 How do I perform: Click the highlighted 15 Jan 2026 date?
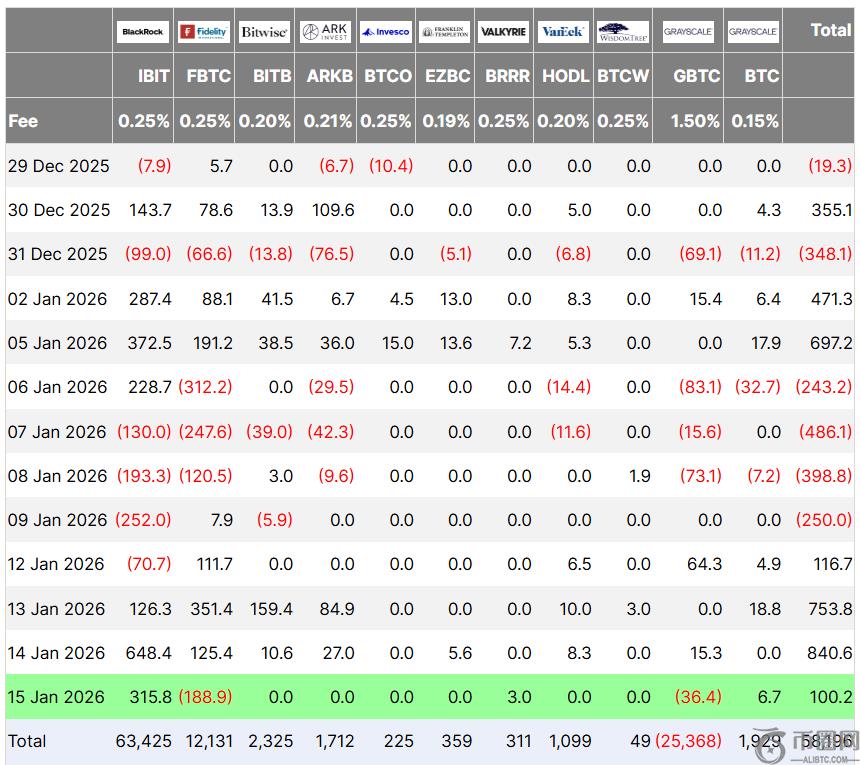click(56, 697)
